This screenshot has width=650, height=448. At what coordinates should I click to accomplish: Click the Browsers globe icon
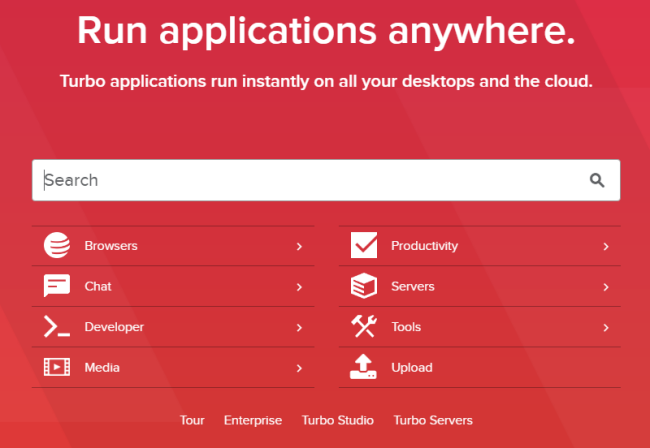click(57, 245)
